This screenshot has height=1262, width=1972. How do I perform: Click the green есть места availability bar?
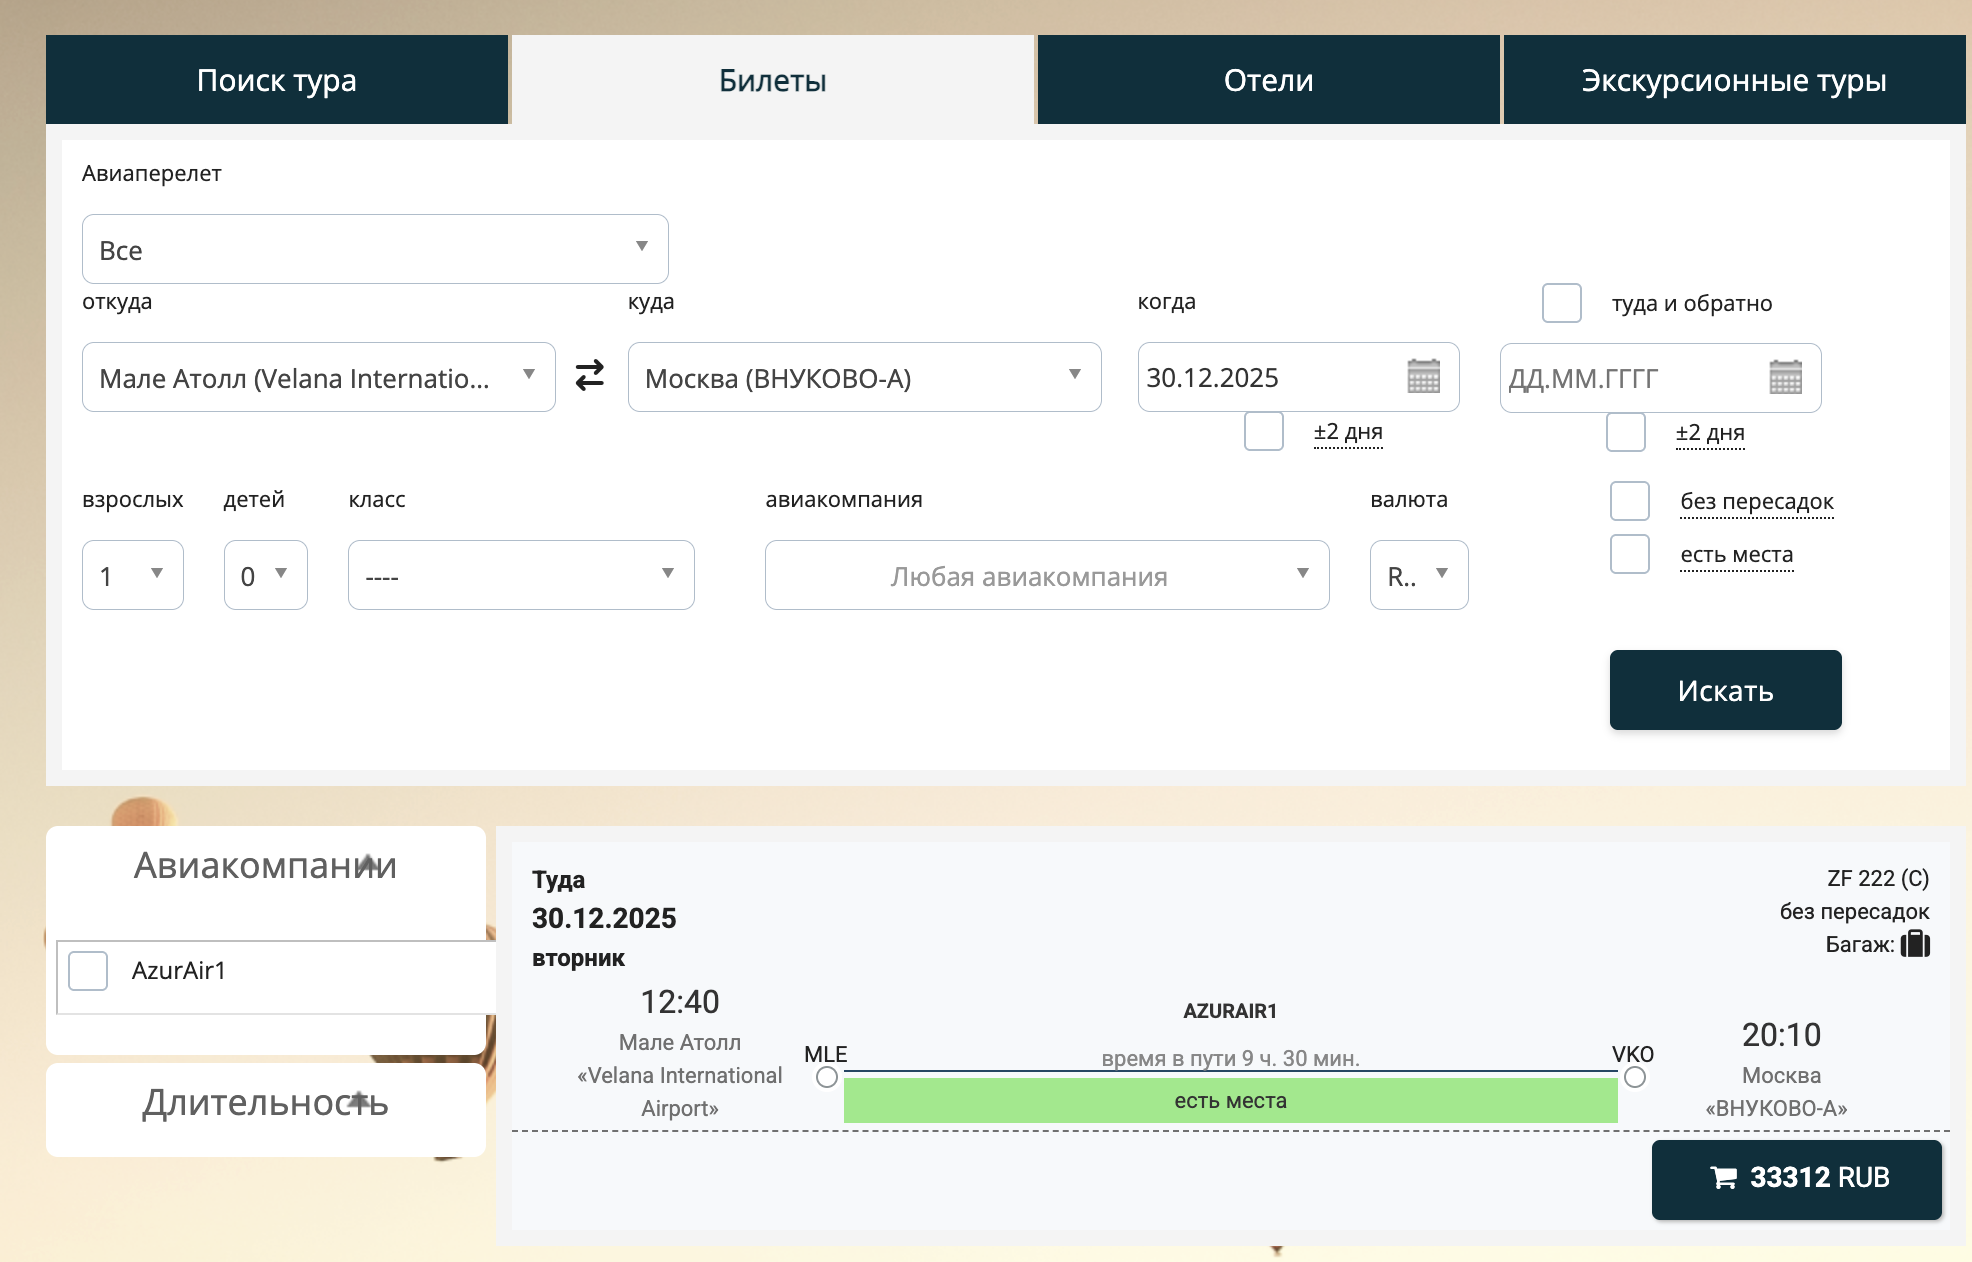(1230, 1101)
